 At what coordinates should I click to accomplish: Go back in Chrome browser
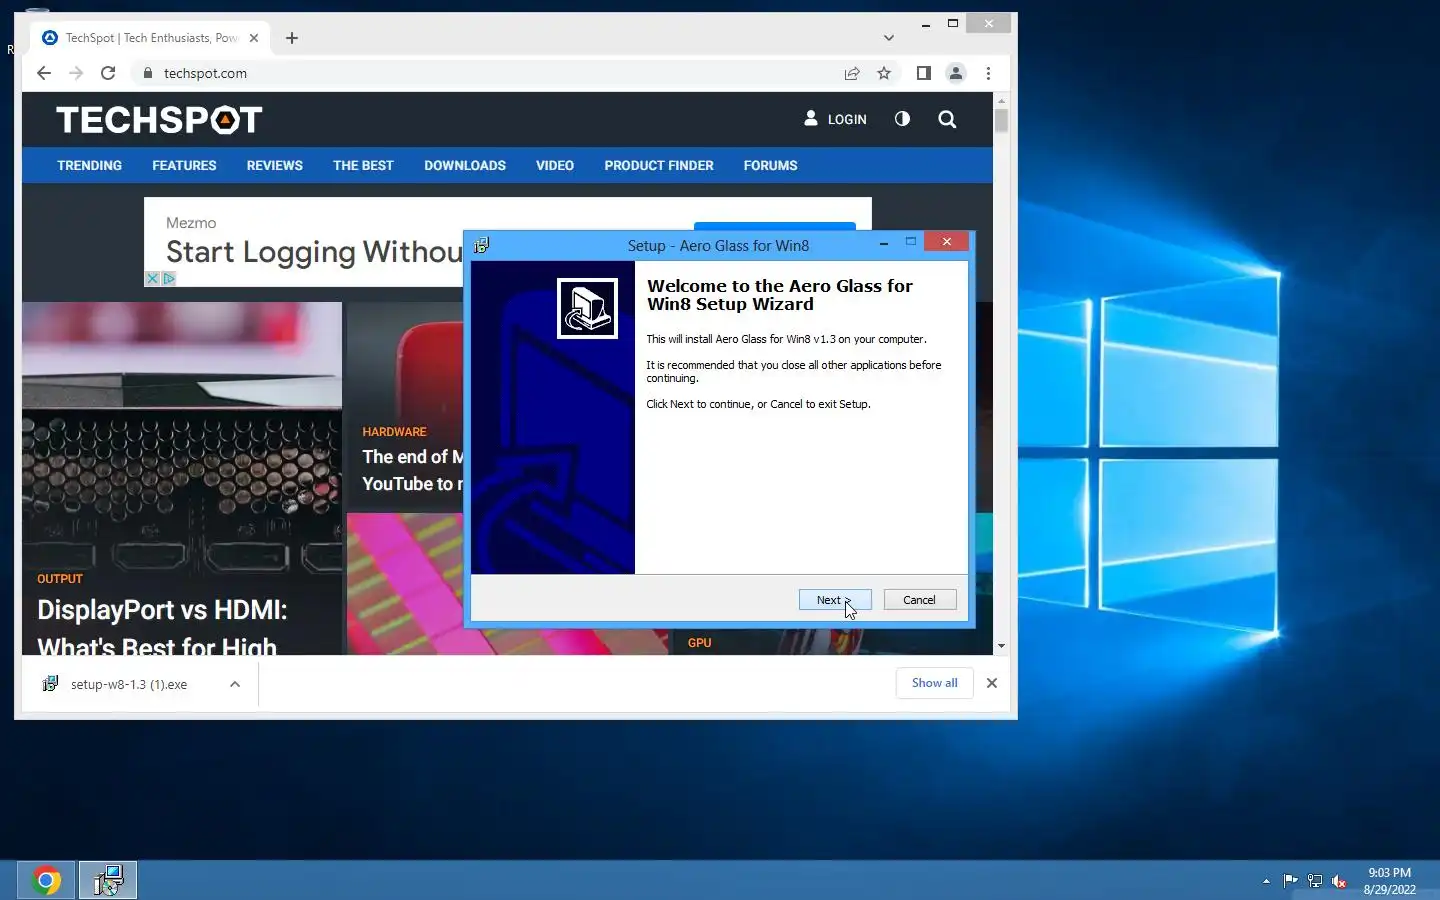click(x=44, y=73)
